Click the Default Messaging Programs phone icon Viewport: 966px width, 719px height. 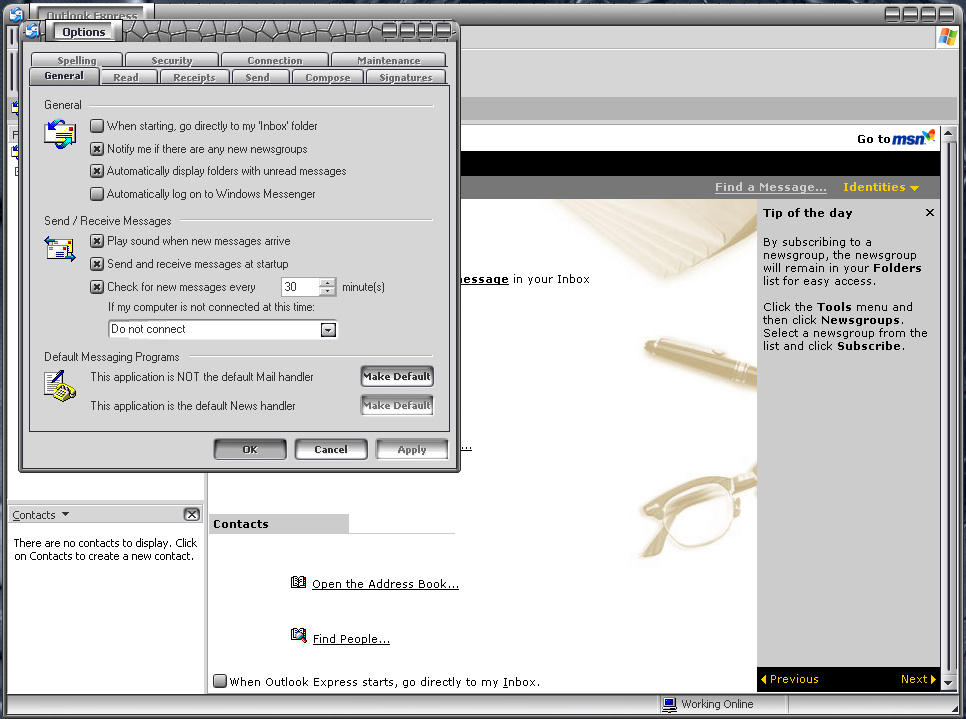(60, 386)
